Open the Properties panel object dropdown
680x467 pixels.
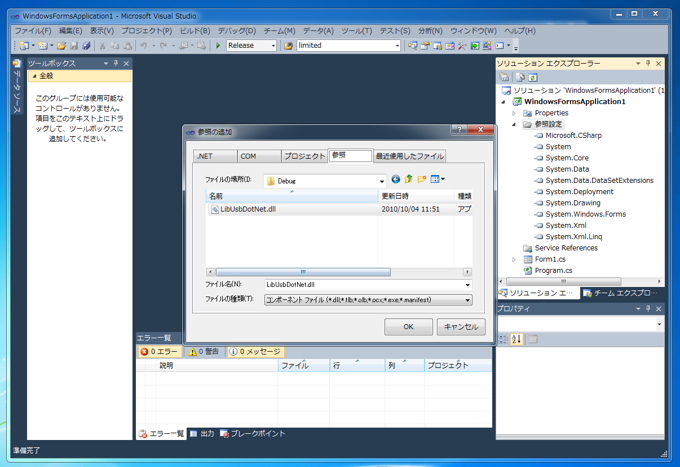tap(659, 324)
